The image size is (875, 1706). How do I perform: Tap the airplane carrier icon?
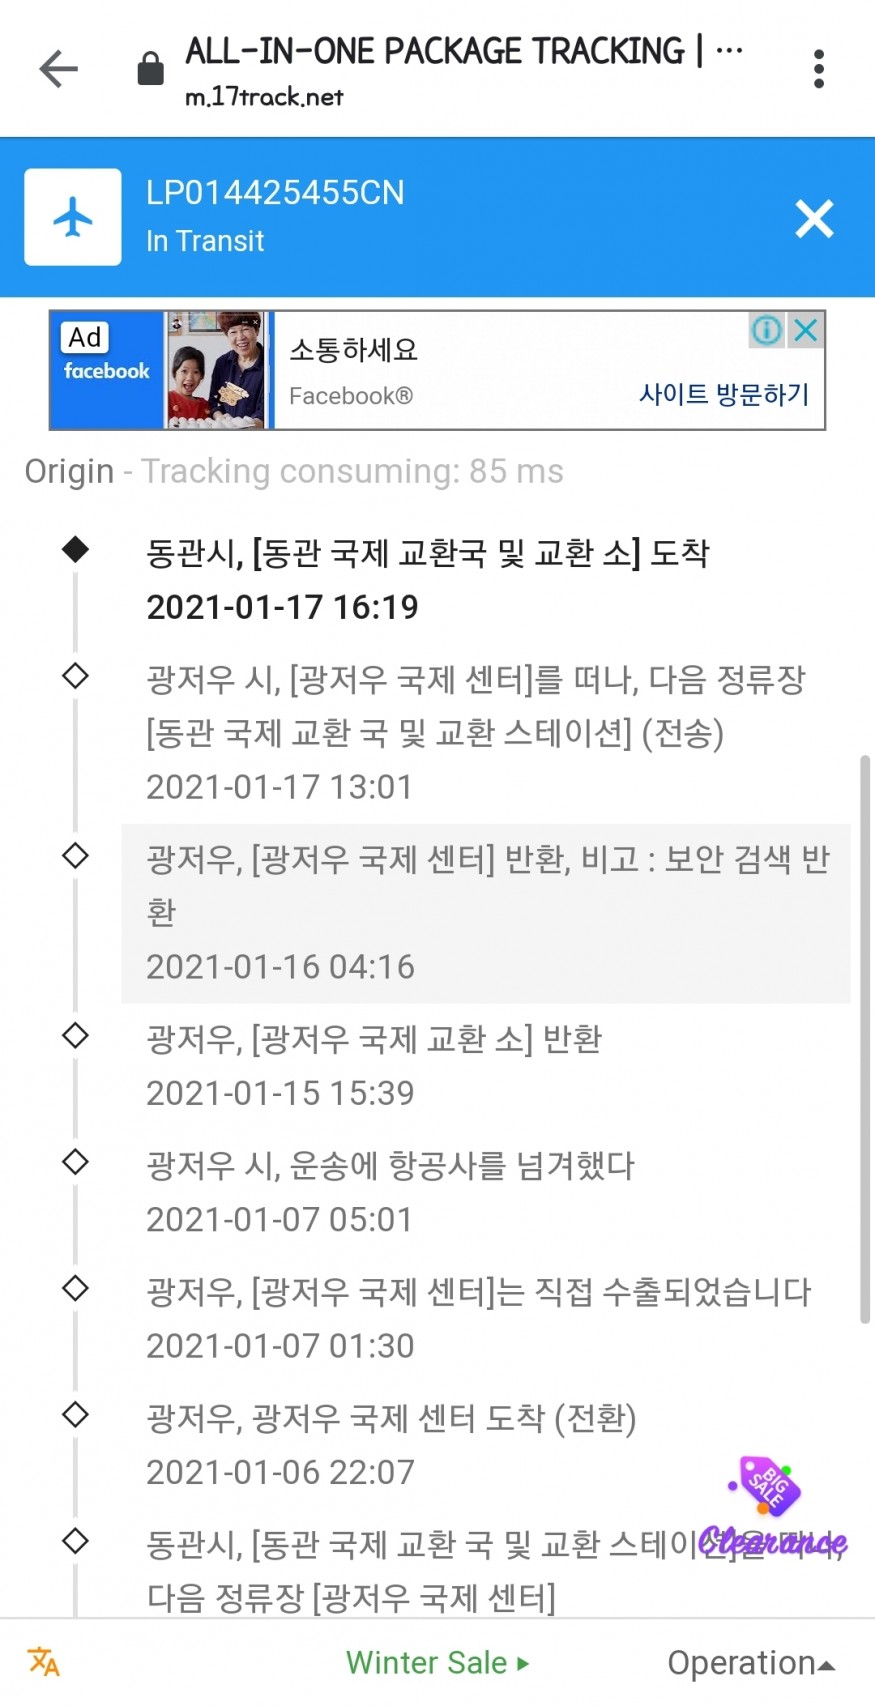[x=73, y=217]
